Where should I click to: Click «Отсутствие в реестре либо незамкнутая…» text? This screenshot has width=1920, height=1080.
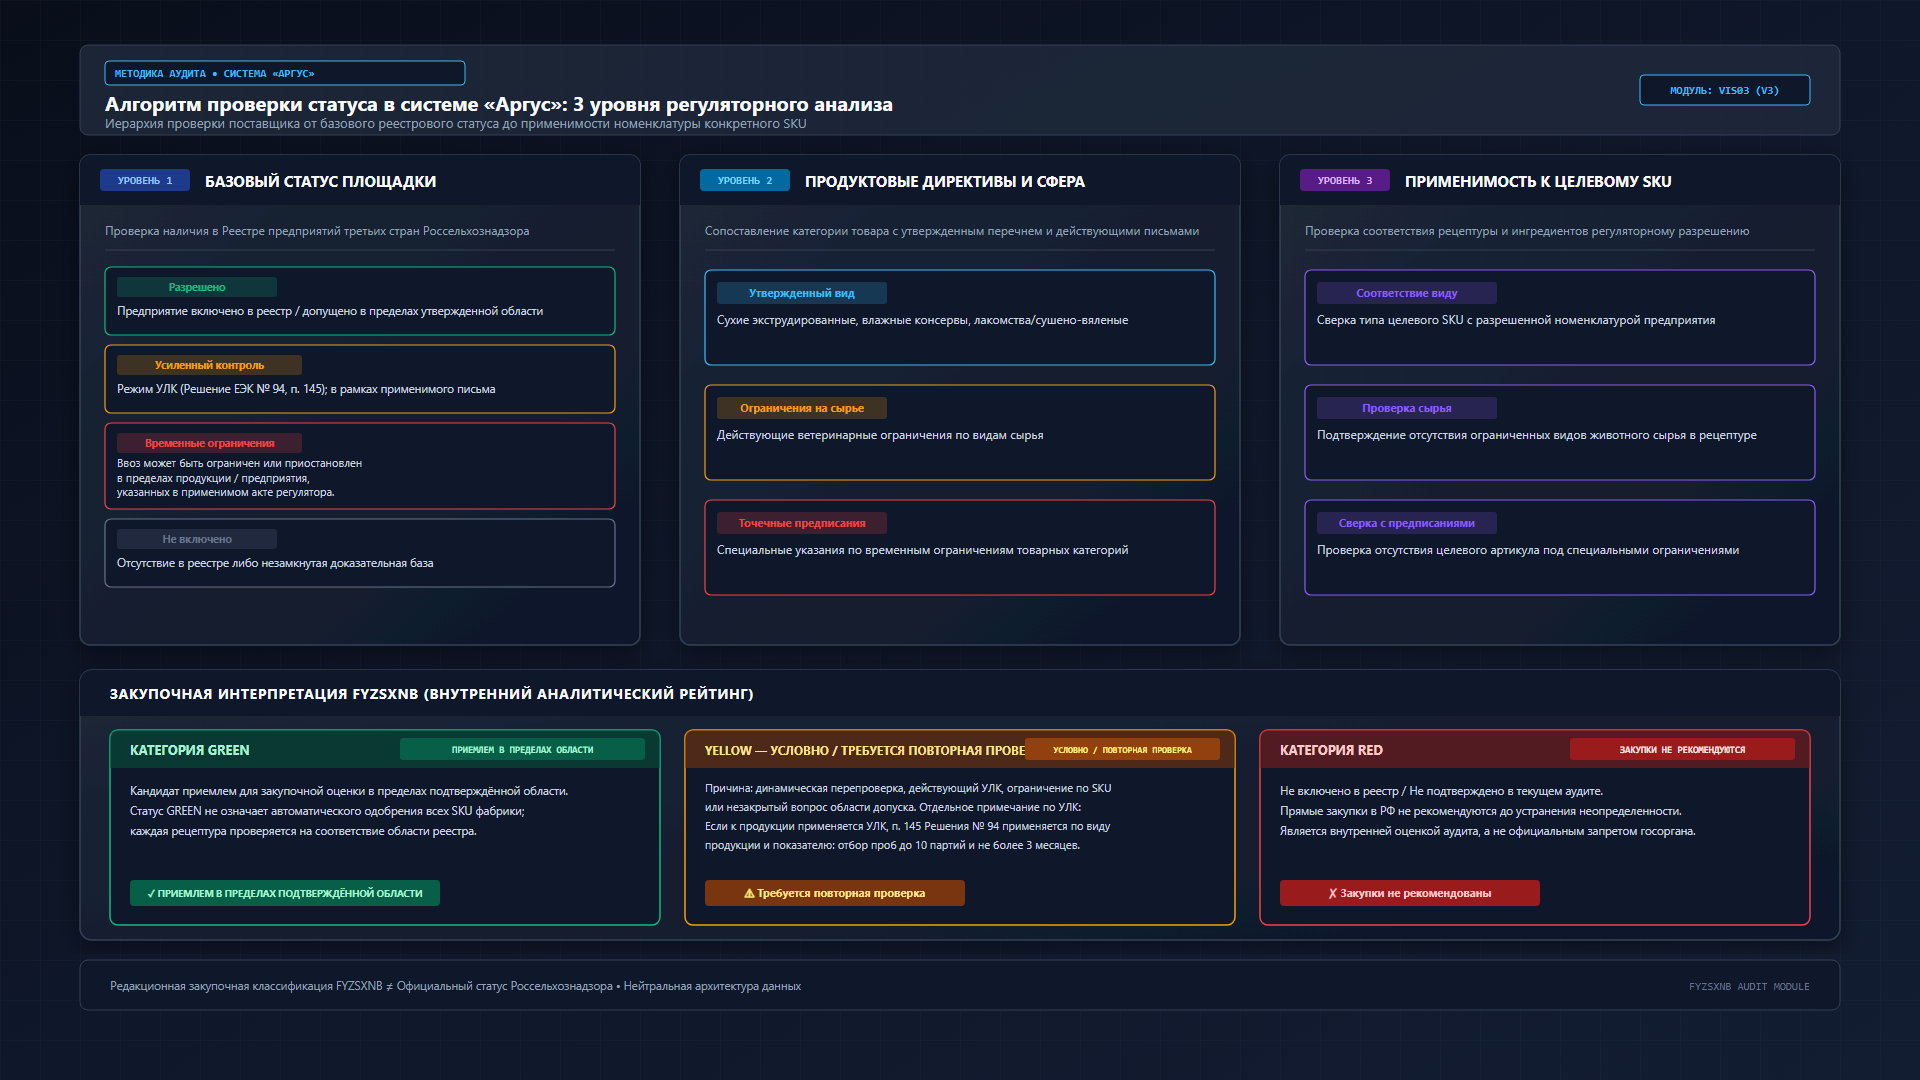point(275,563)
